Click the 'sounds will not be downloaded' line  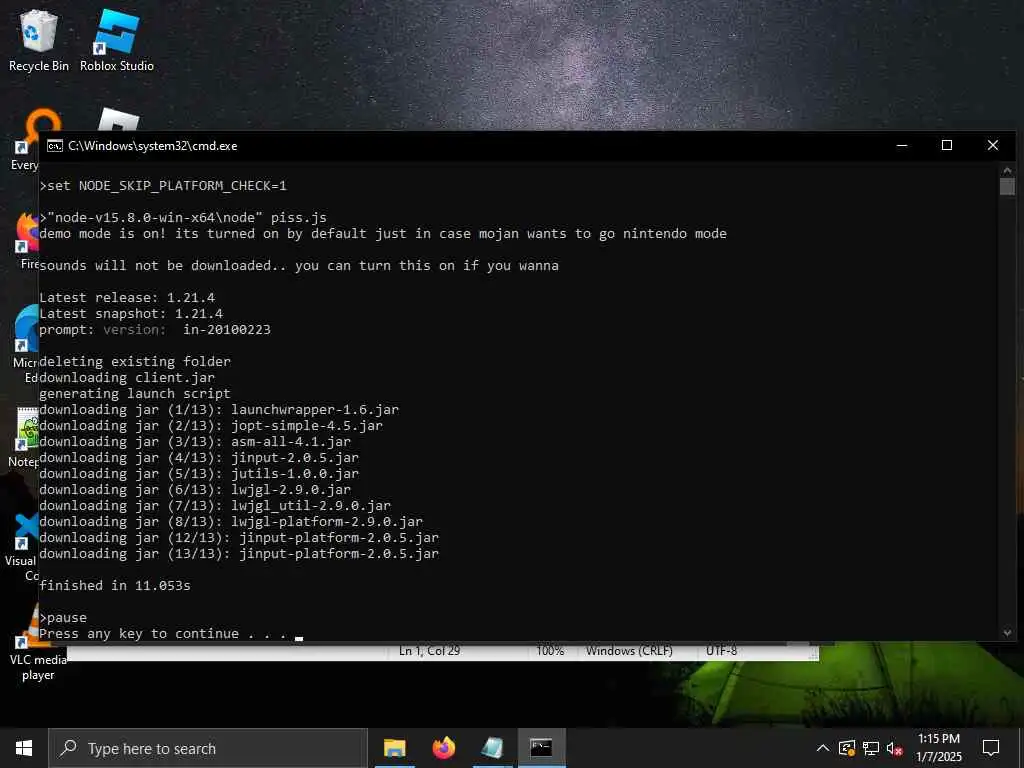(299, 265)
